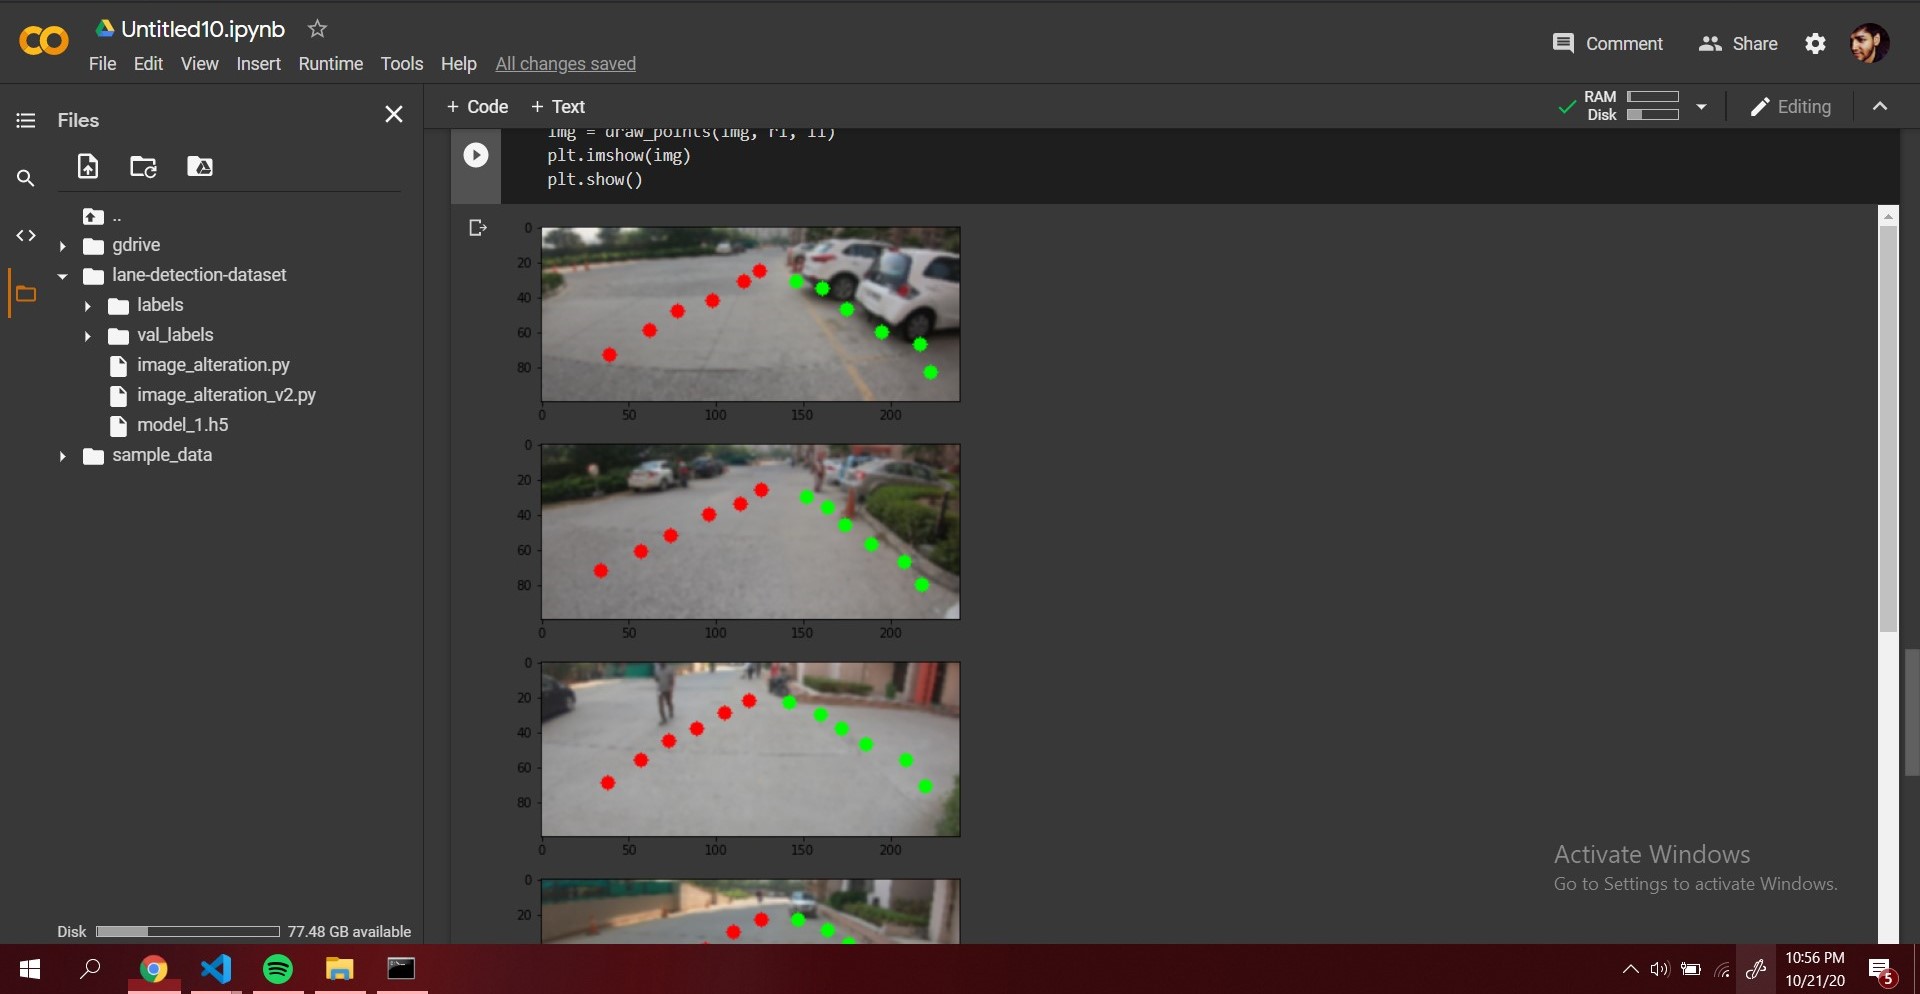
Task: Open the Editing mode dropdown
Action: coord(1791,106)
